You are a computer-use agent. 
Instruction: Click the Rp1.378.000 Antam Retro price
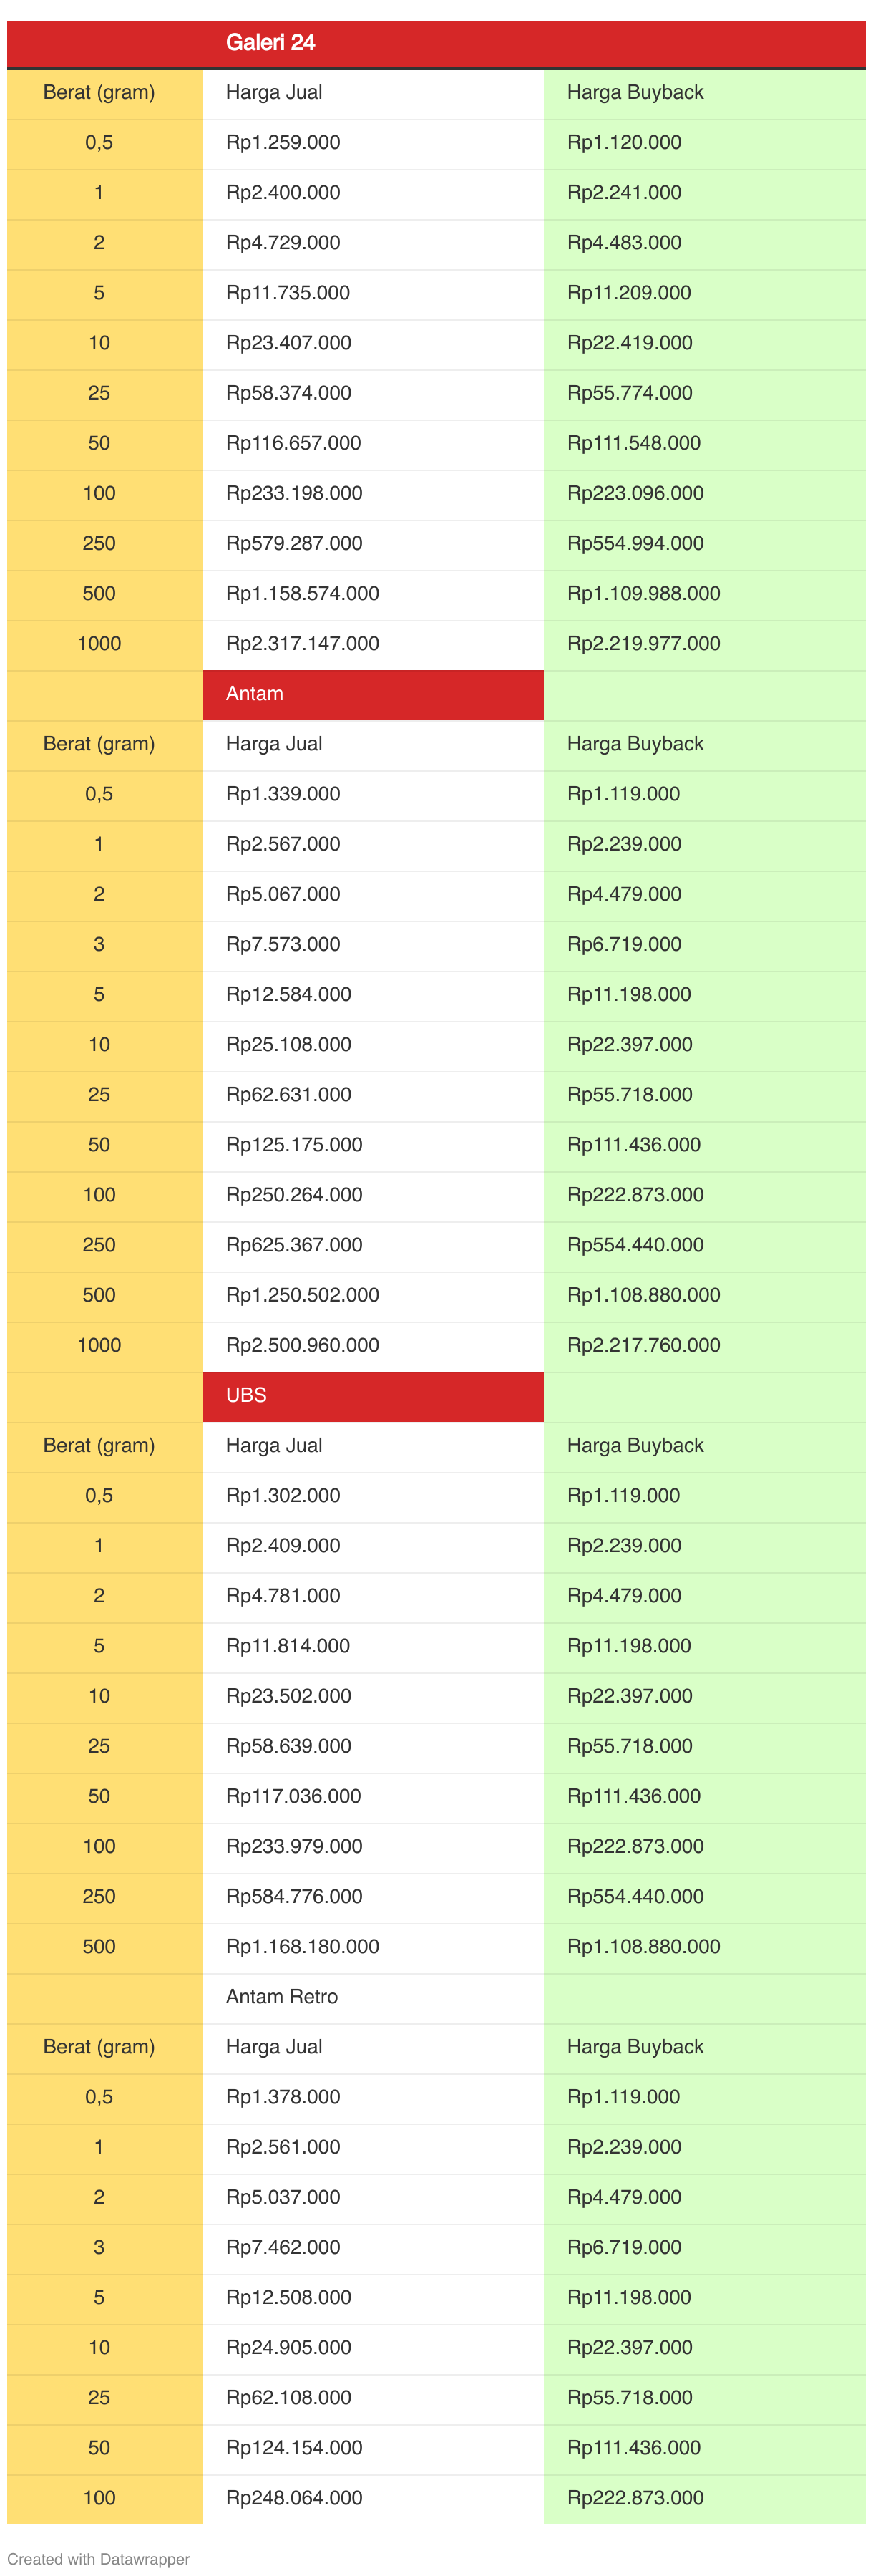pos(283,2096)
